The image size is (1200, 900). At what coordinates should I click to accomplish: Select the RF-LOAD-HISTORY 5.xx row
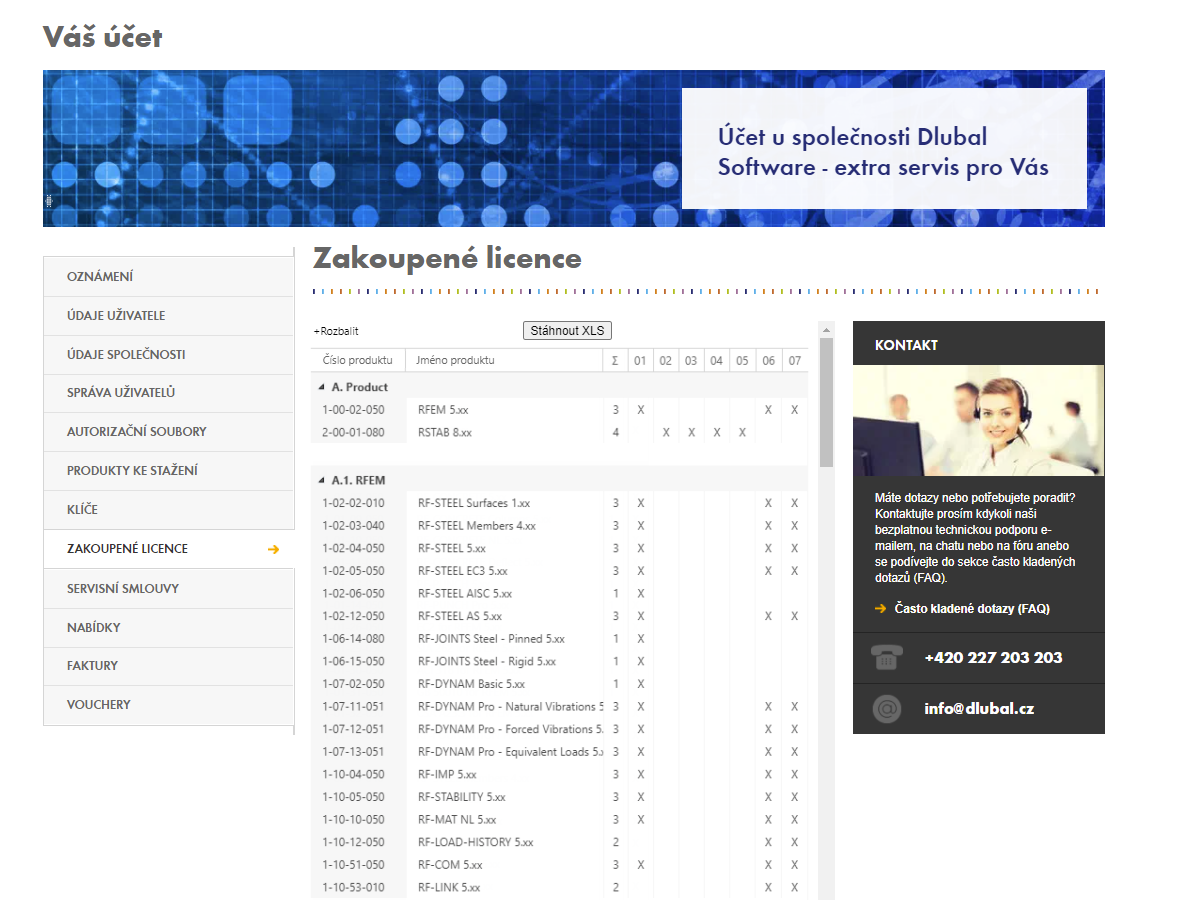pyautogui.click(x=560, y=842)
